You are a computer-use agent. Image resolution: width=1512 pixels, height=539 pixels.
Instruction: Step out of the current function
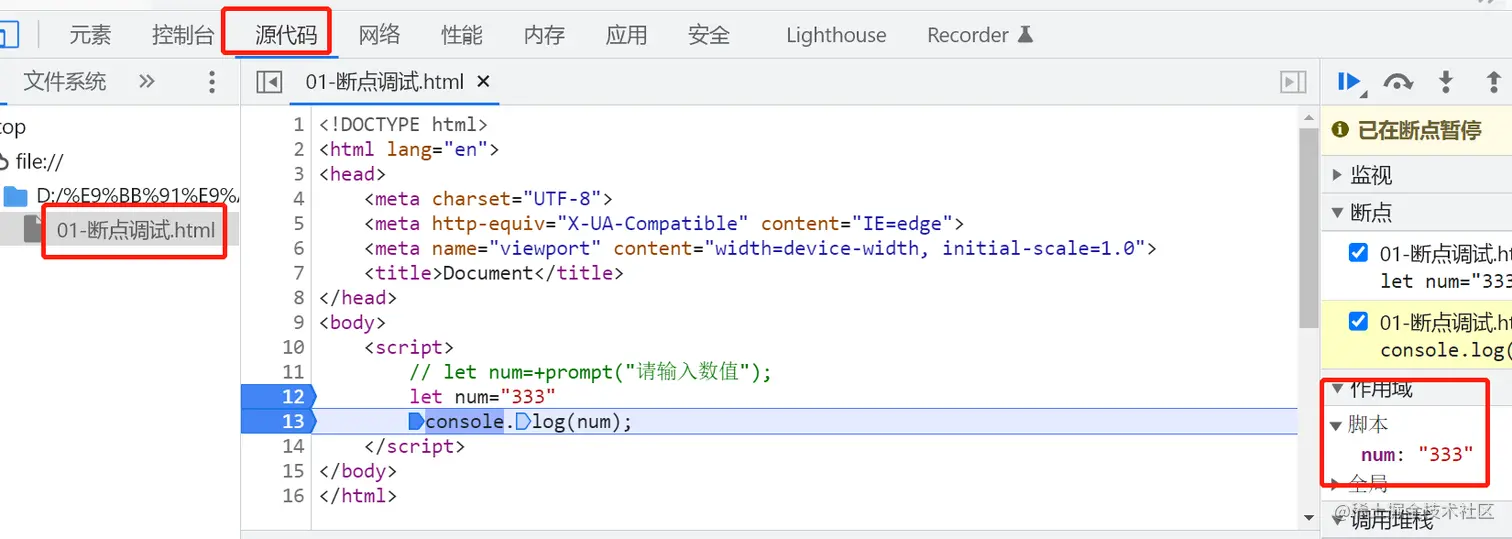click(x=1494, y=82)
